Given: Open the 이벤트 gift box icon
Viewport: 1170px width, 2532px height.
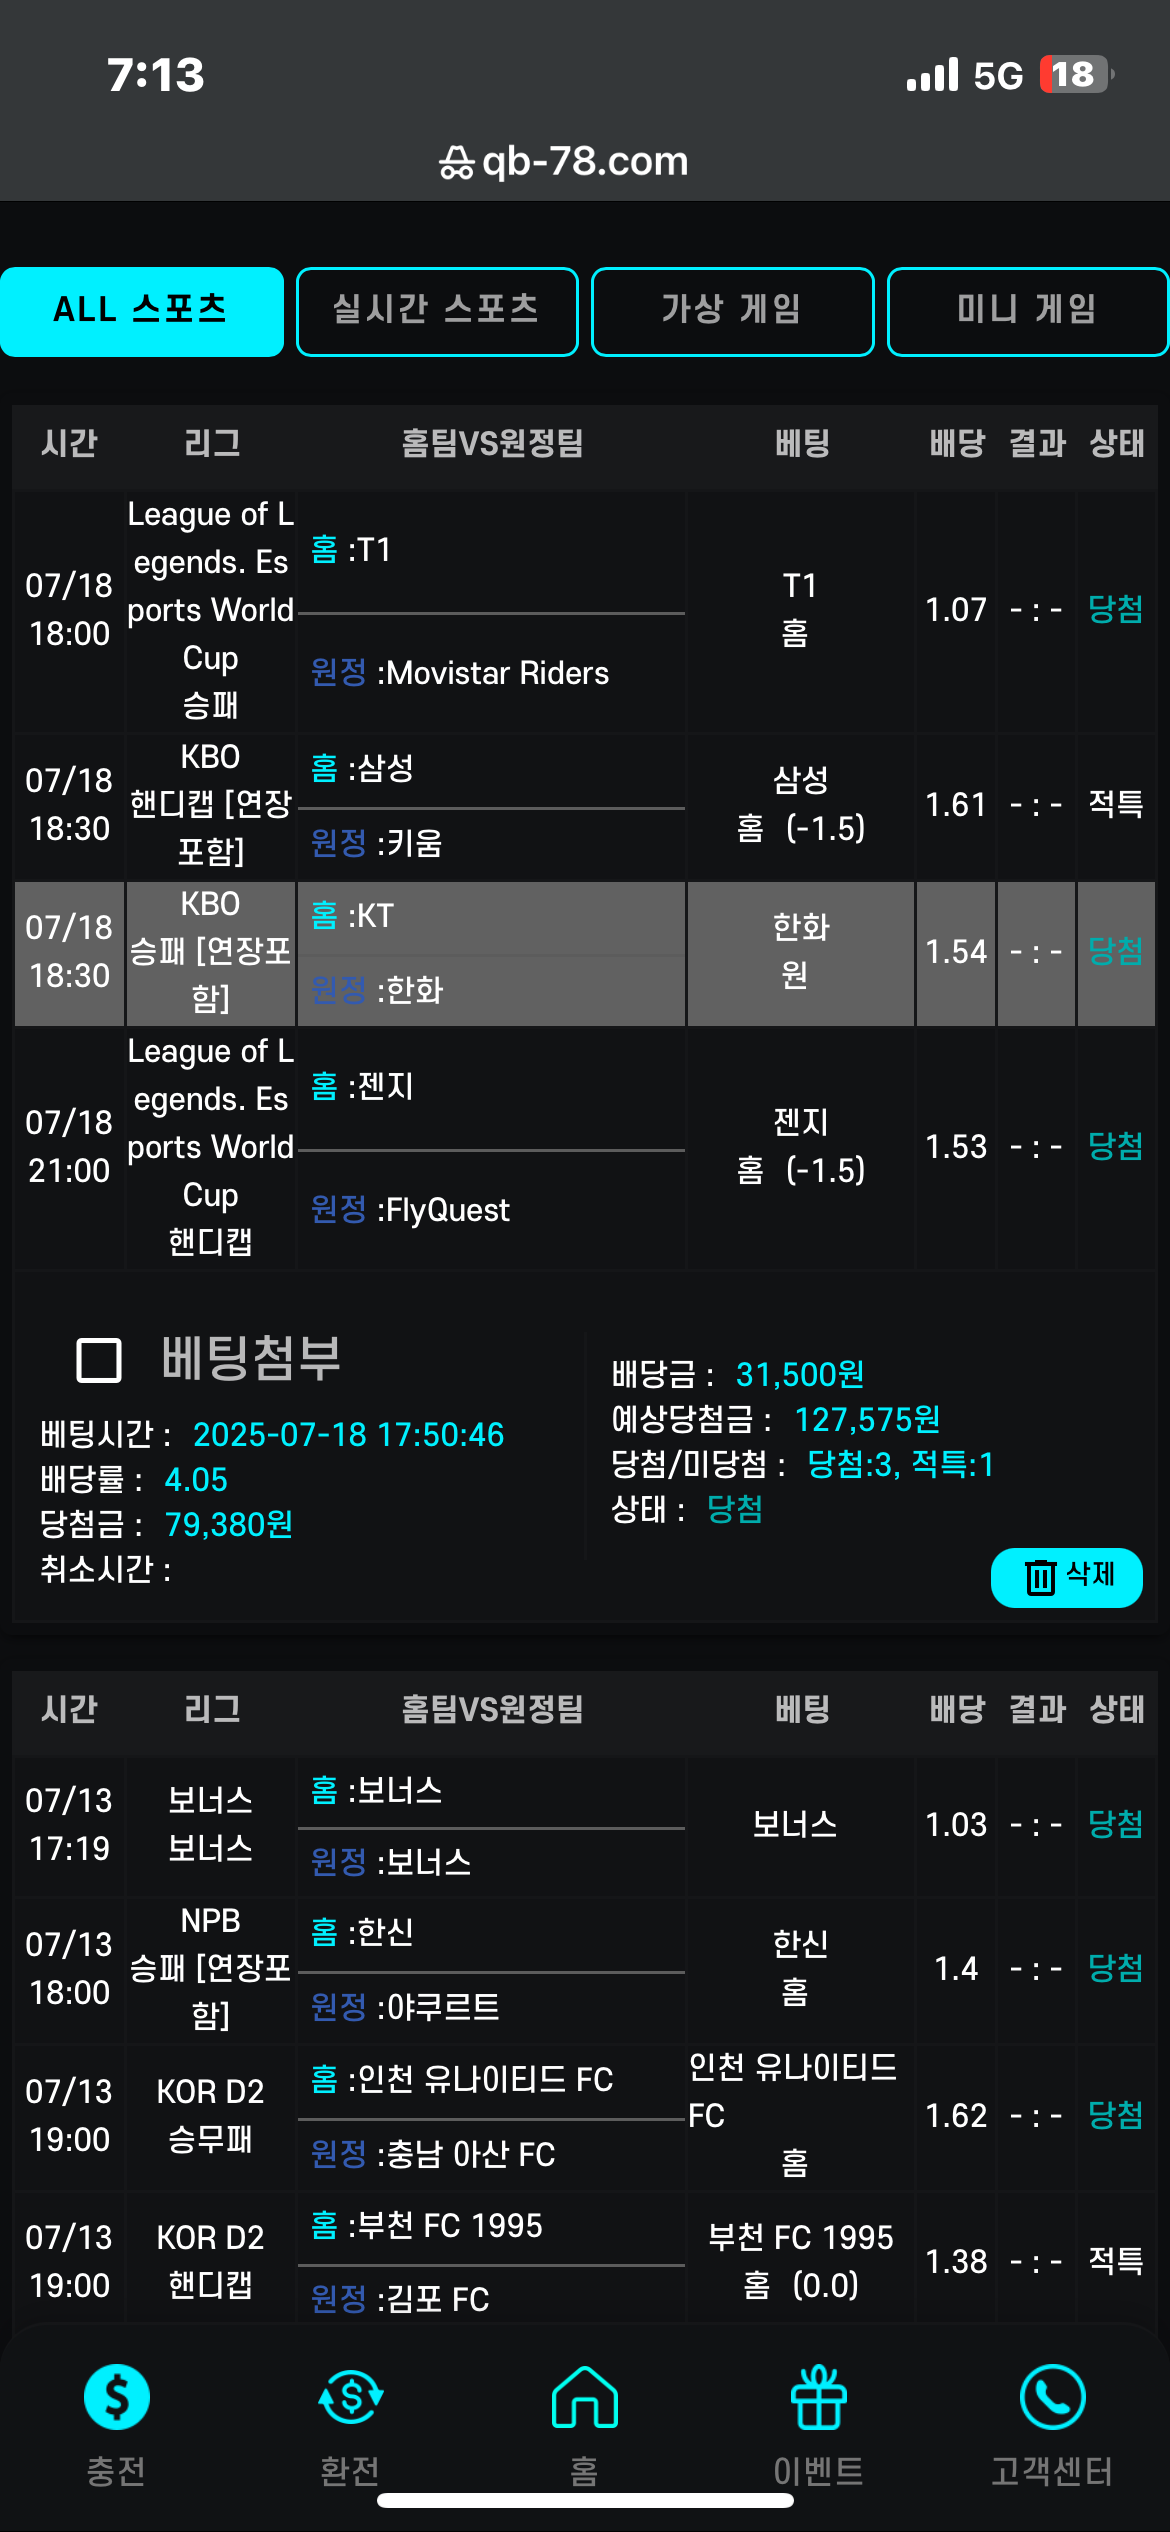Looking at the screenshot, I should [819, 2397].
